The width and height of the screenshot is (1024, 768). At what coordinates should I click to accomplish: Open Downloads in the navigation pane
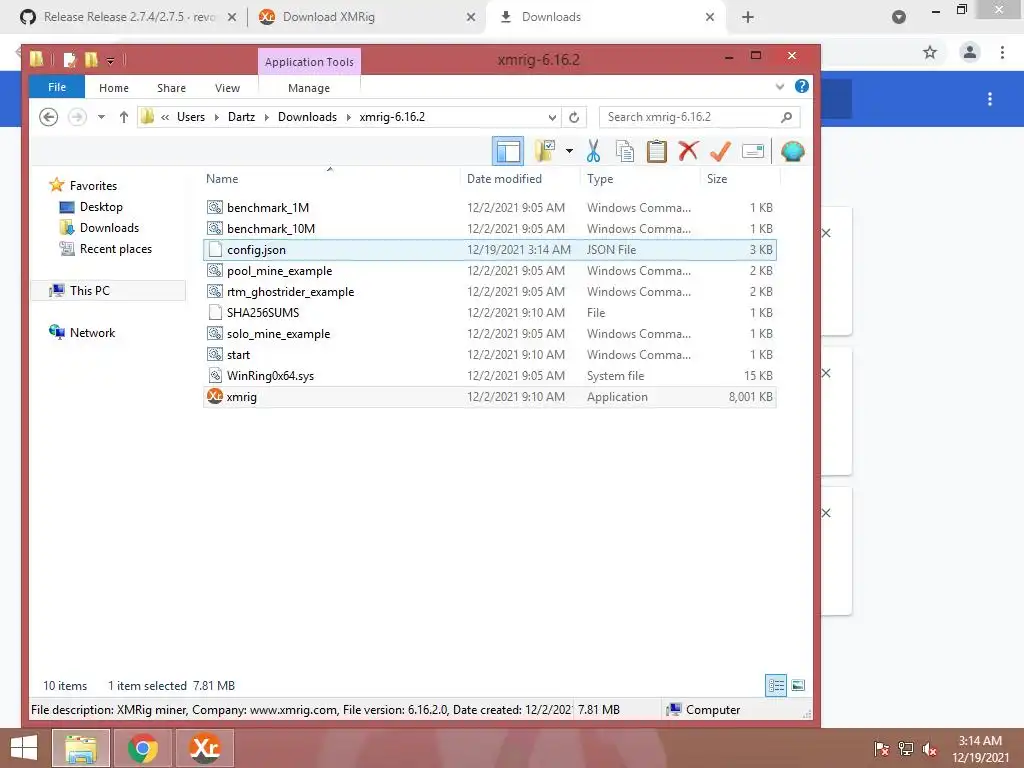pos(109,228)
